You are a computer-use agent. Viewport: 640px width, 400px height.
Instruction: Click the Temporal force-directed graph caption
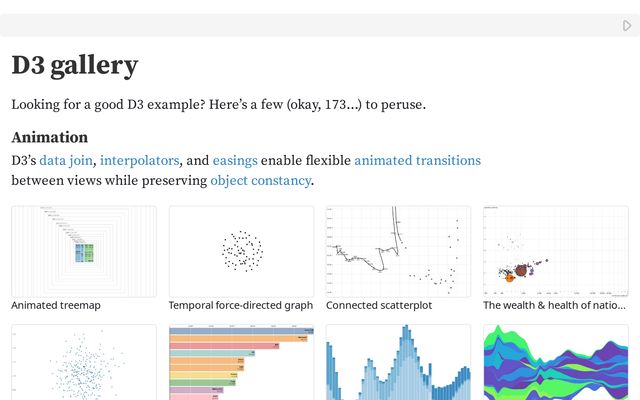pos(241,305)
